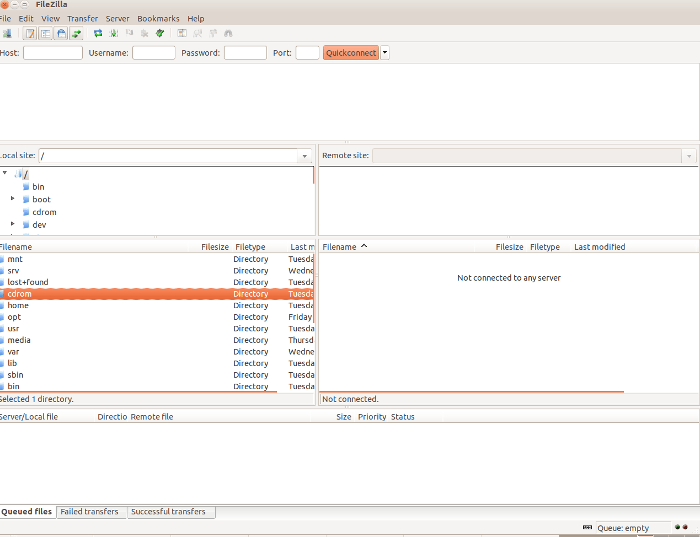
Task: Sort remote list by Last modified column
Action: [x=600, y=247]
